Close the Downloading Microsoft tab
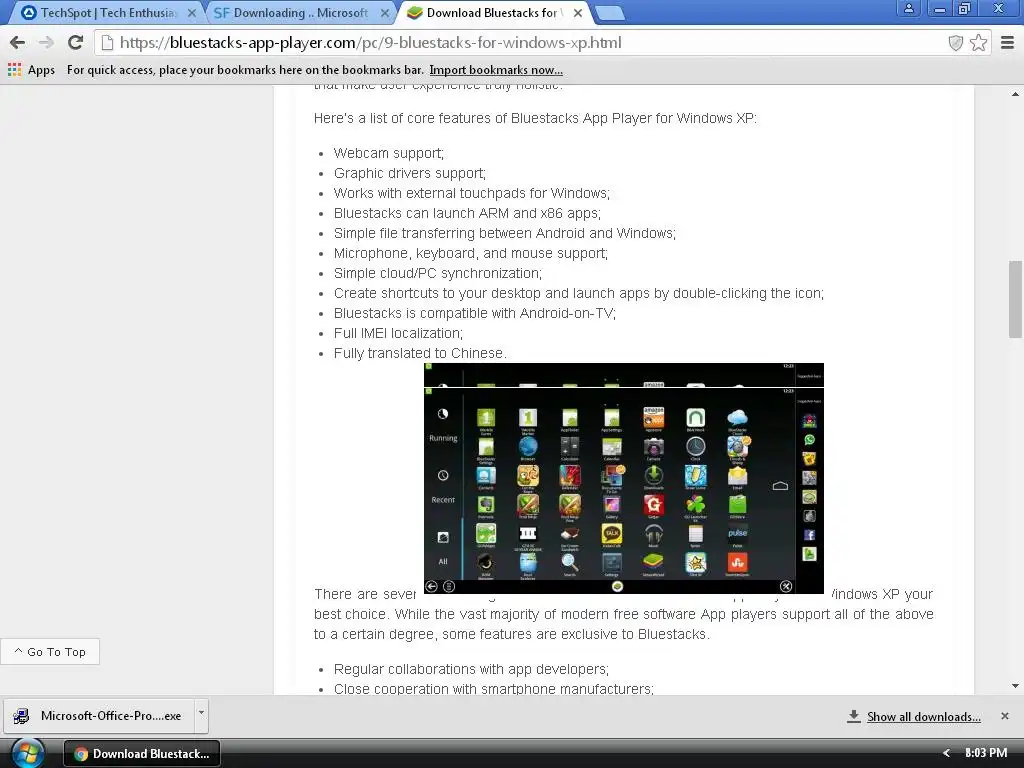Viewport: 1024px width, 768px height. 385,13
